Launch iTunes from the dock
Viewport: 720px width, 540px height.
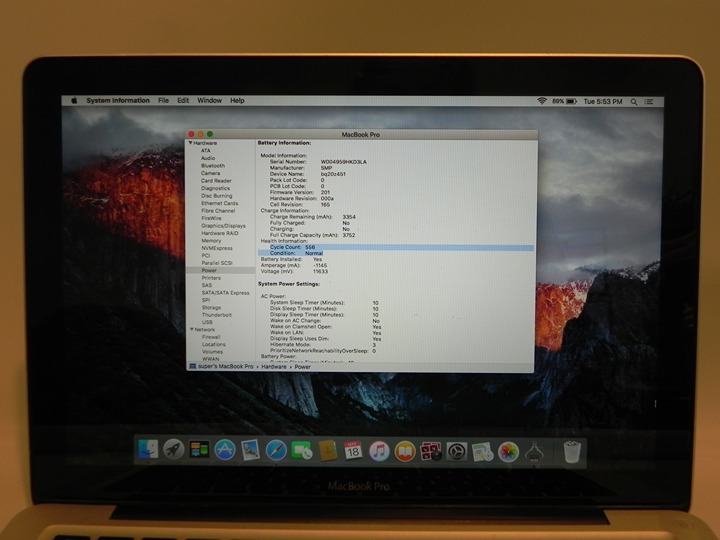(379, 451)
